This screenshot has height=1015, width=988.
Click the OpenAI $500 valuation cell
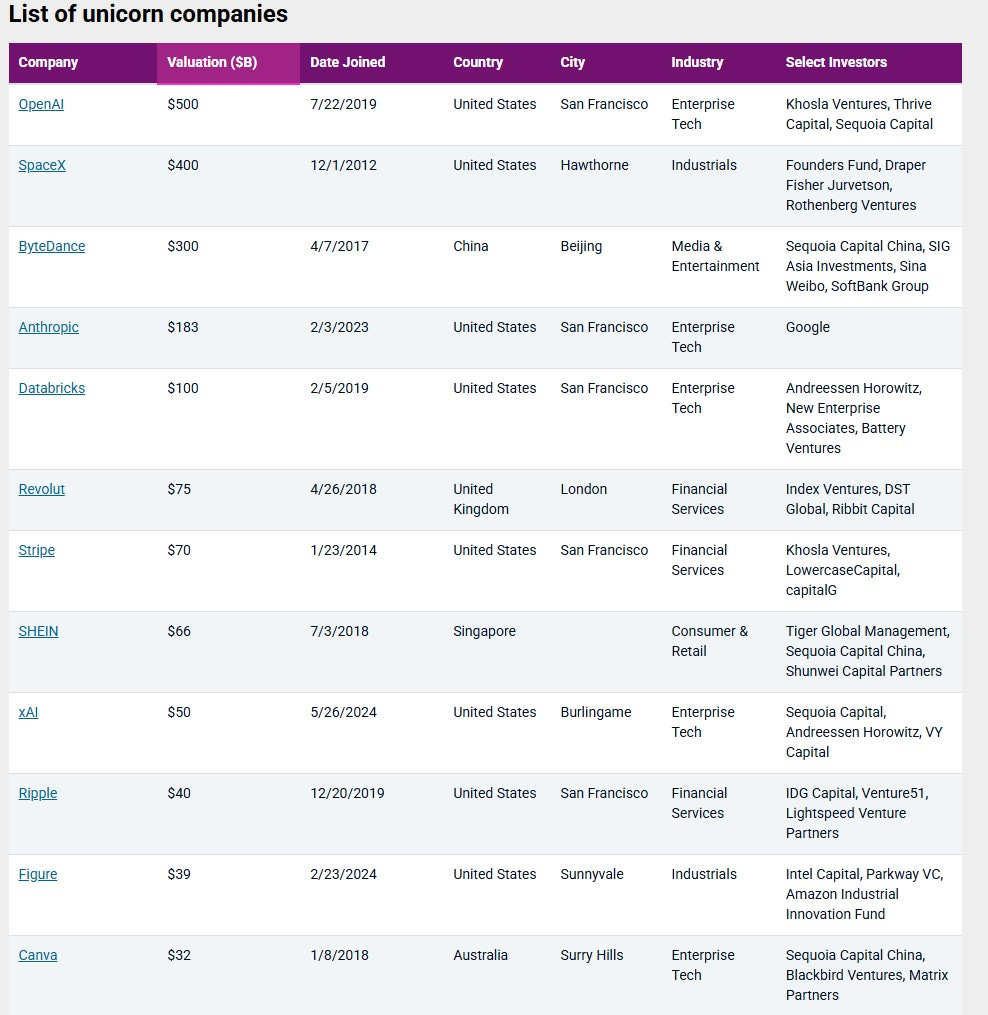pos(183,104)
